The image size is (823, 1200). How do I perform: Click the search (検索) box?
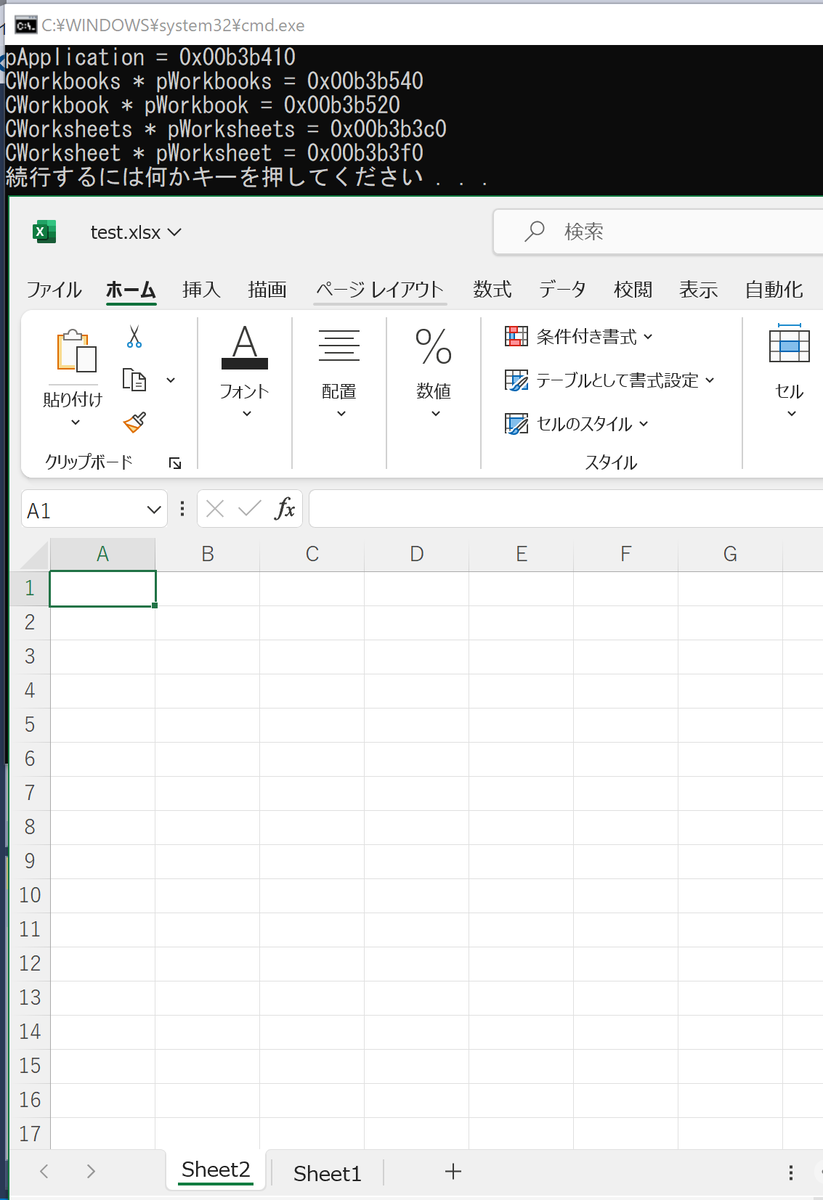click(x=658, y=232)
